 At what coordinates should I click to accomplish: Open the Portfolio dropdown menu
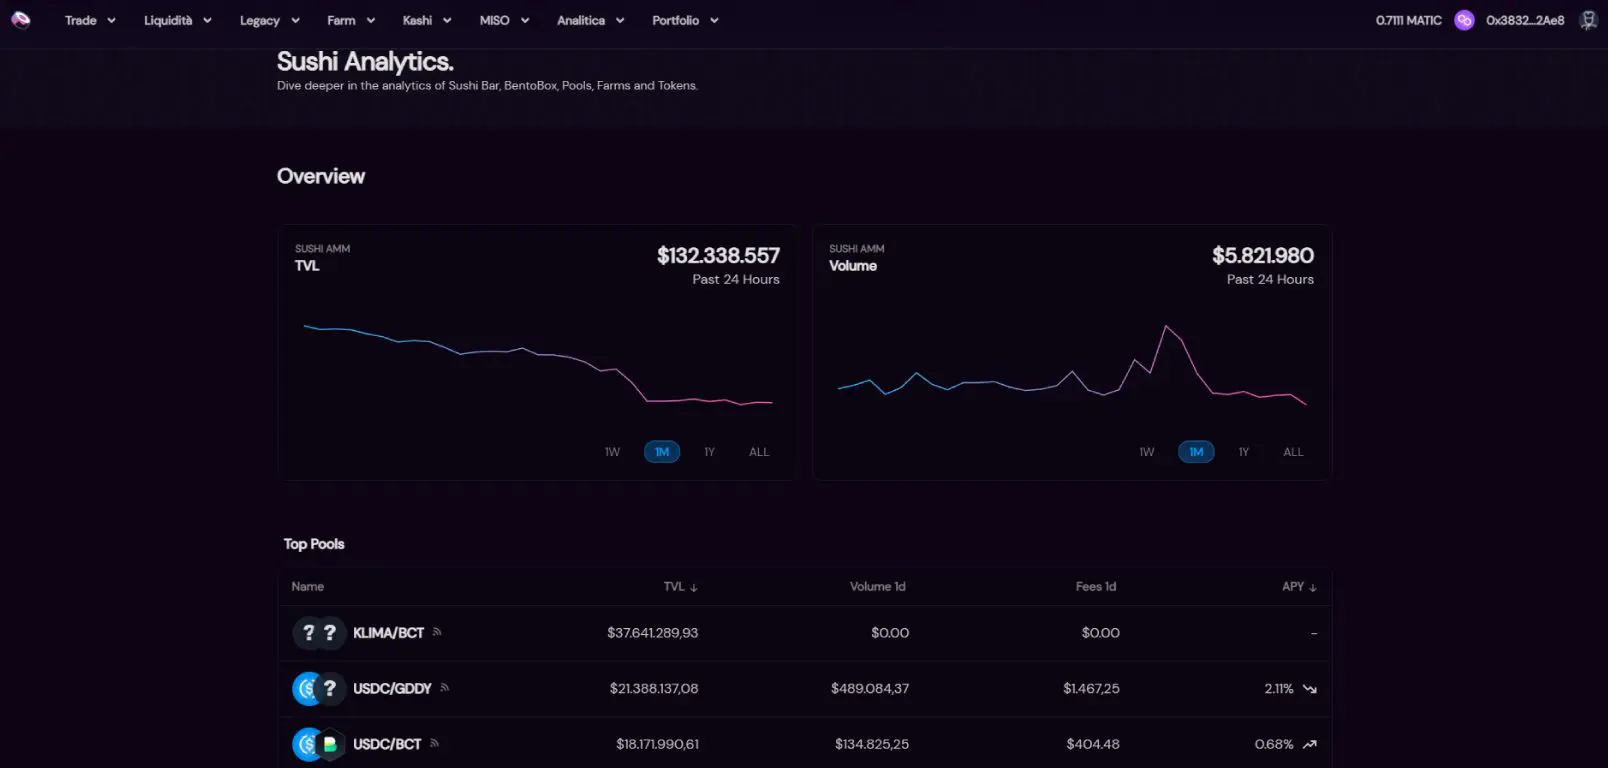(686, 20)
